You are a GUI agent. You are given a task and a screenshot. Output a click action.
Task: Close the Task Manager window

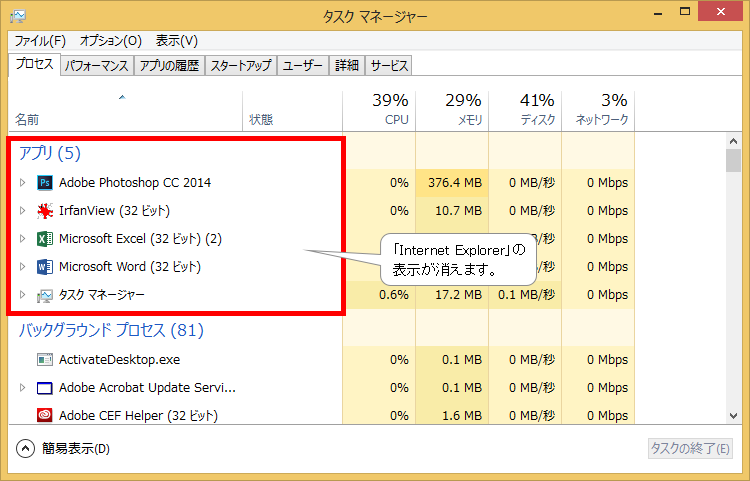720,12
